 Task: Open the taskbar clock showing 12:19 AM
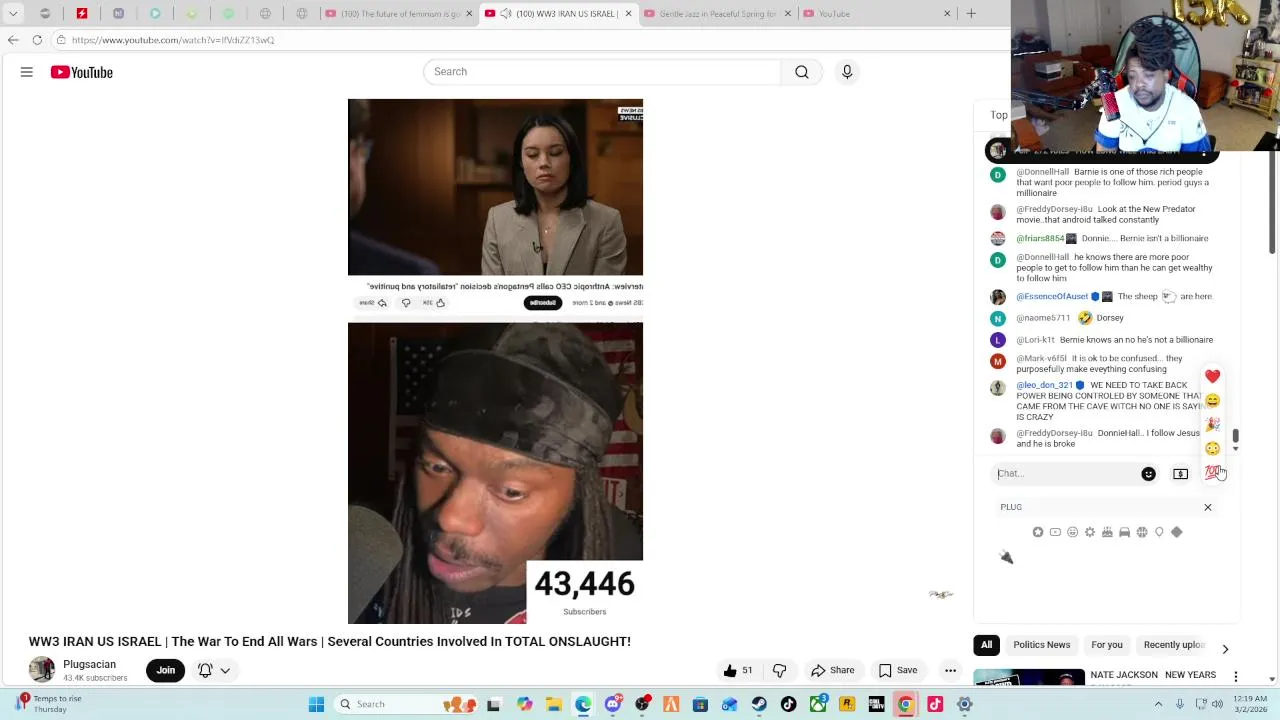pyautogui.click(x=1250, y=704)
